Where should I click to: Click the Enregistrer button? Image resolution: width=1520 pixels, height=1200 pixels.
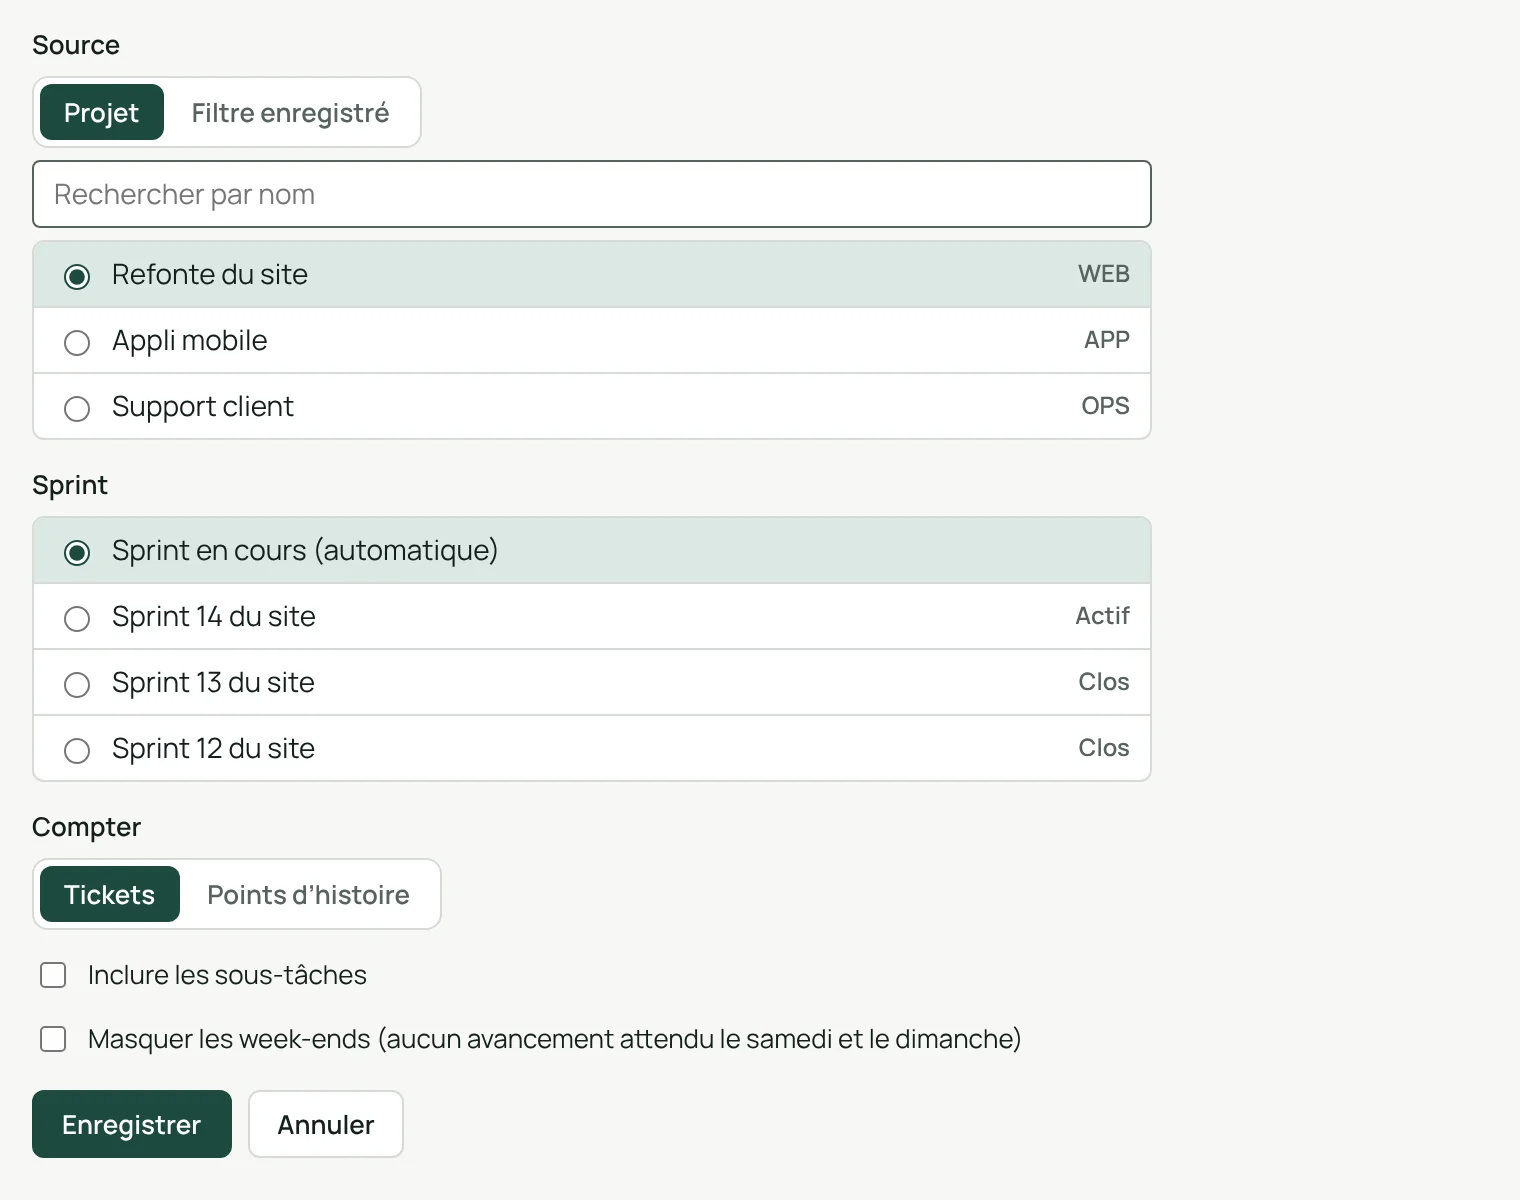(132, 1124)
